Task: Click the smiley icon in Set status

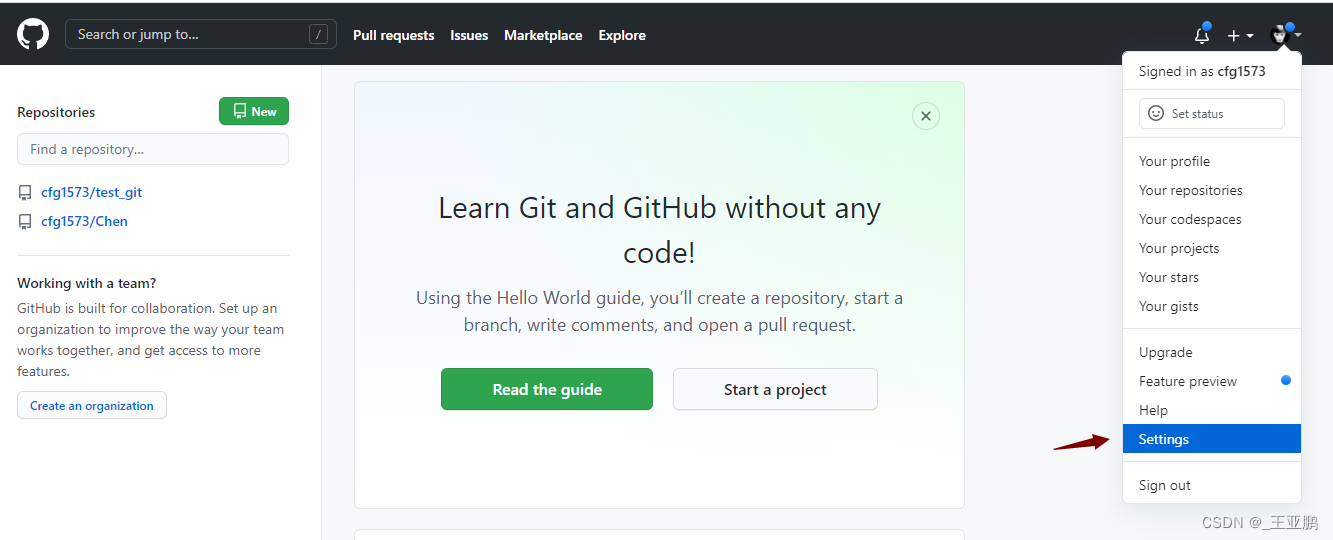Action: click(x=1156, y=113)
